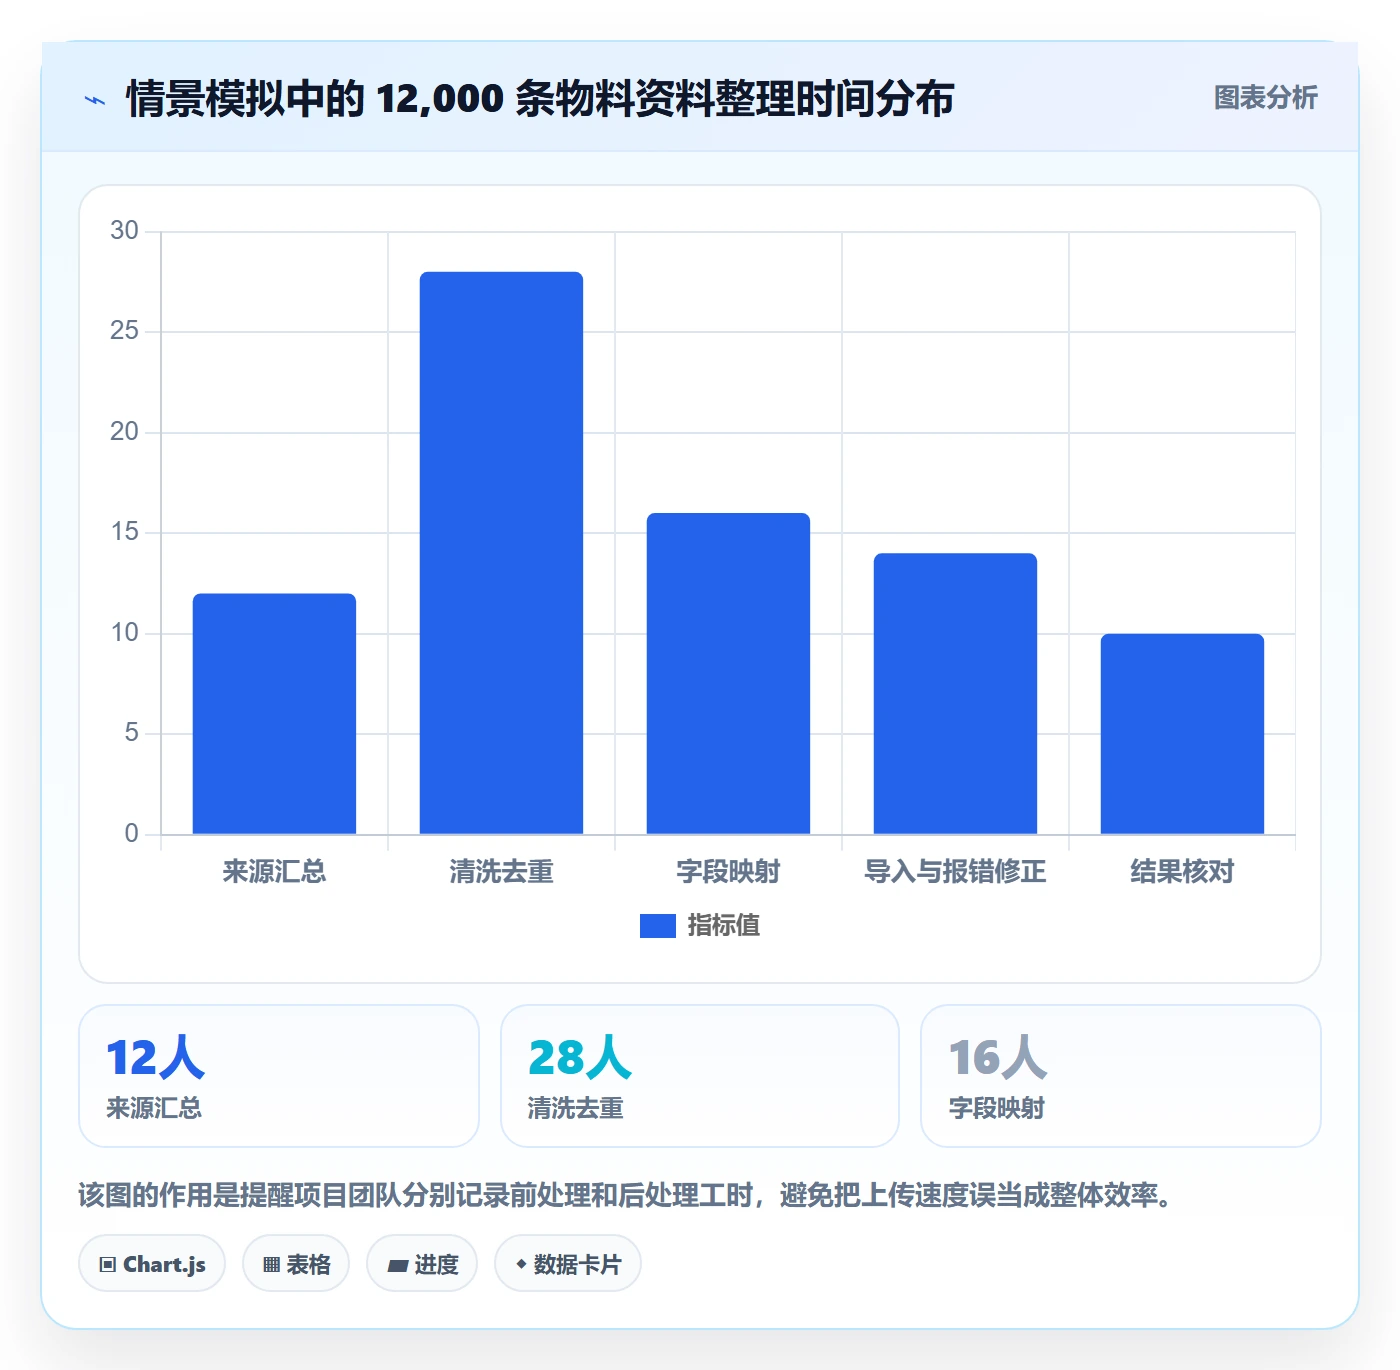
Task: Click the Chart.js tag chip
Action: pos(152,1264)
